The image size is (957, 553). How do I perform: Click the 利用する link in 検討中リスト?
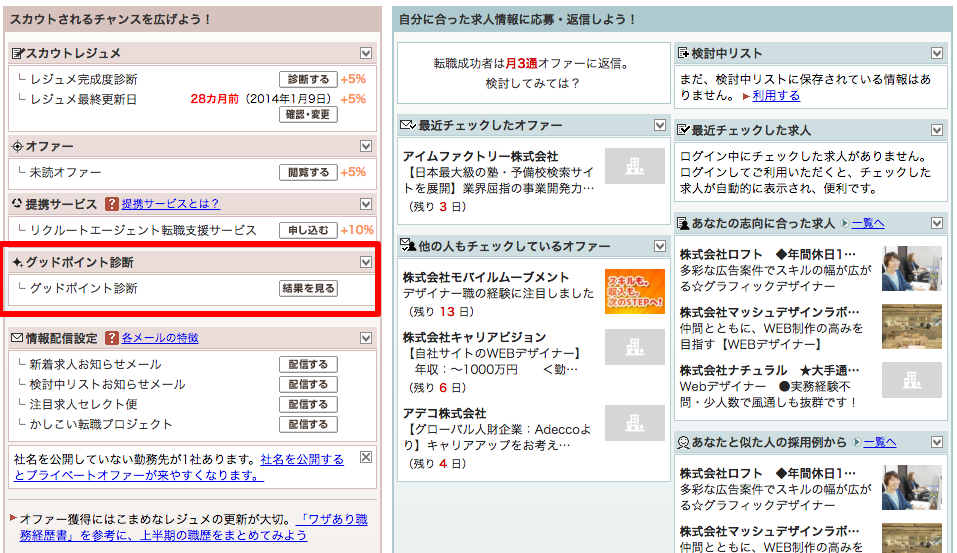click(x=776, y=96)
